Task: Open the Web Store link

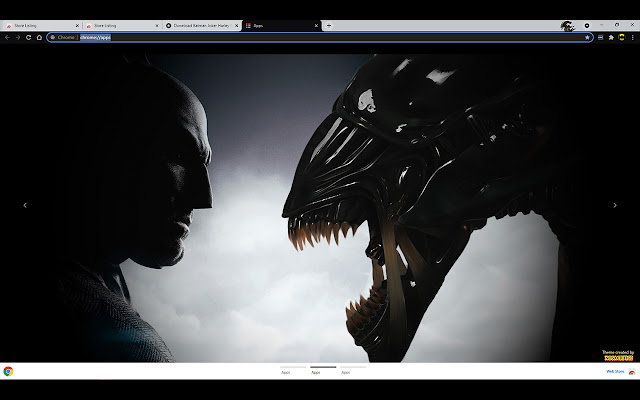Action: pyautogui.click(x=615, y=372)
